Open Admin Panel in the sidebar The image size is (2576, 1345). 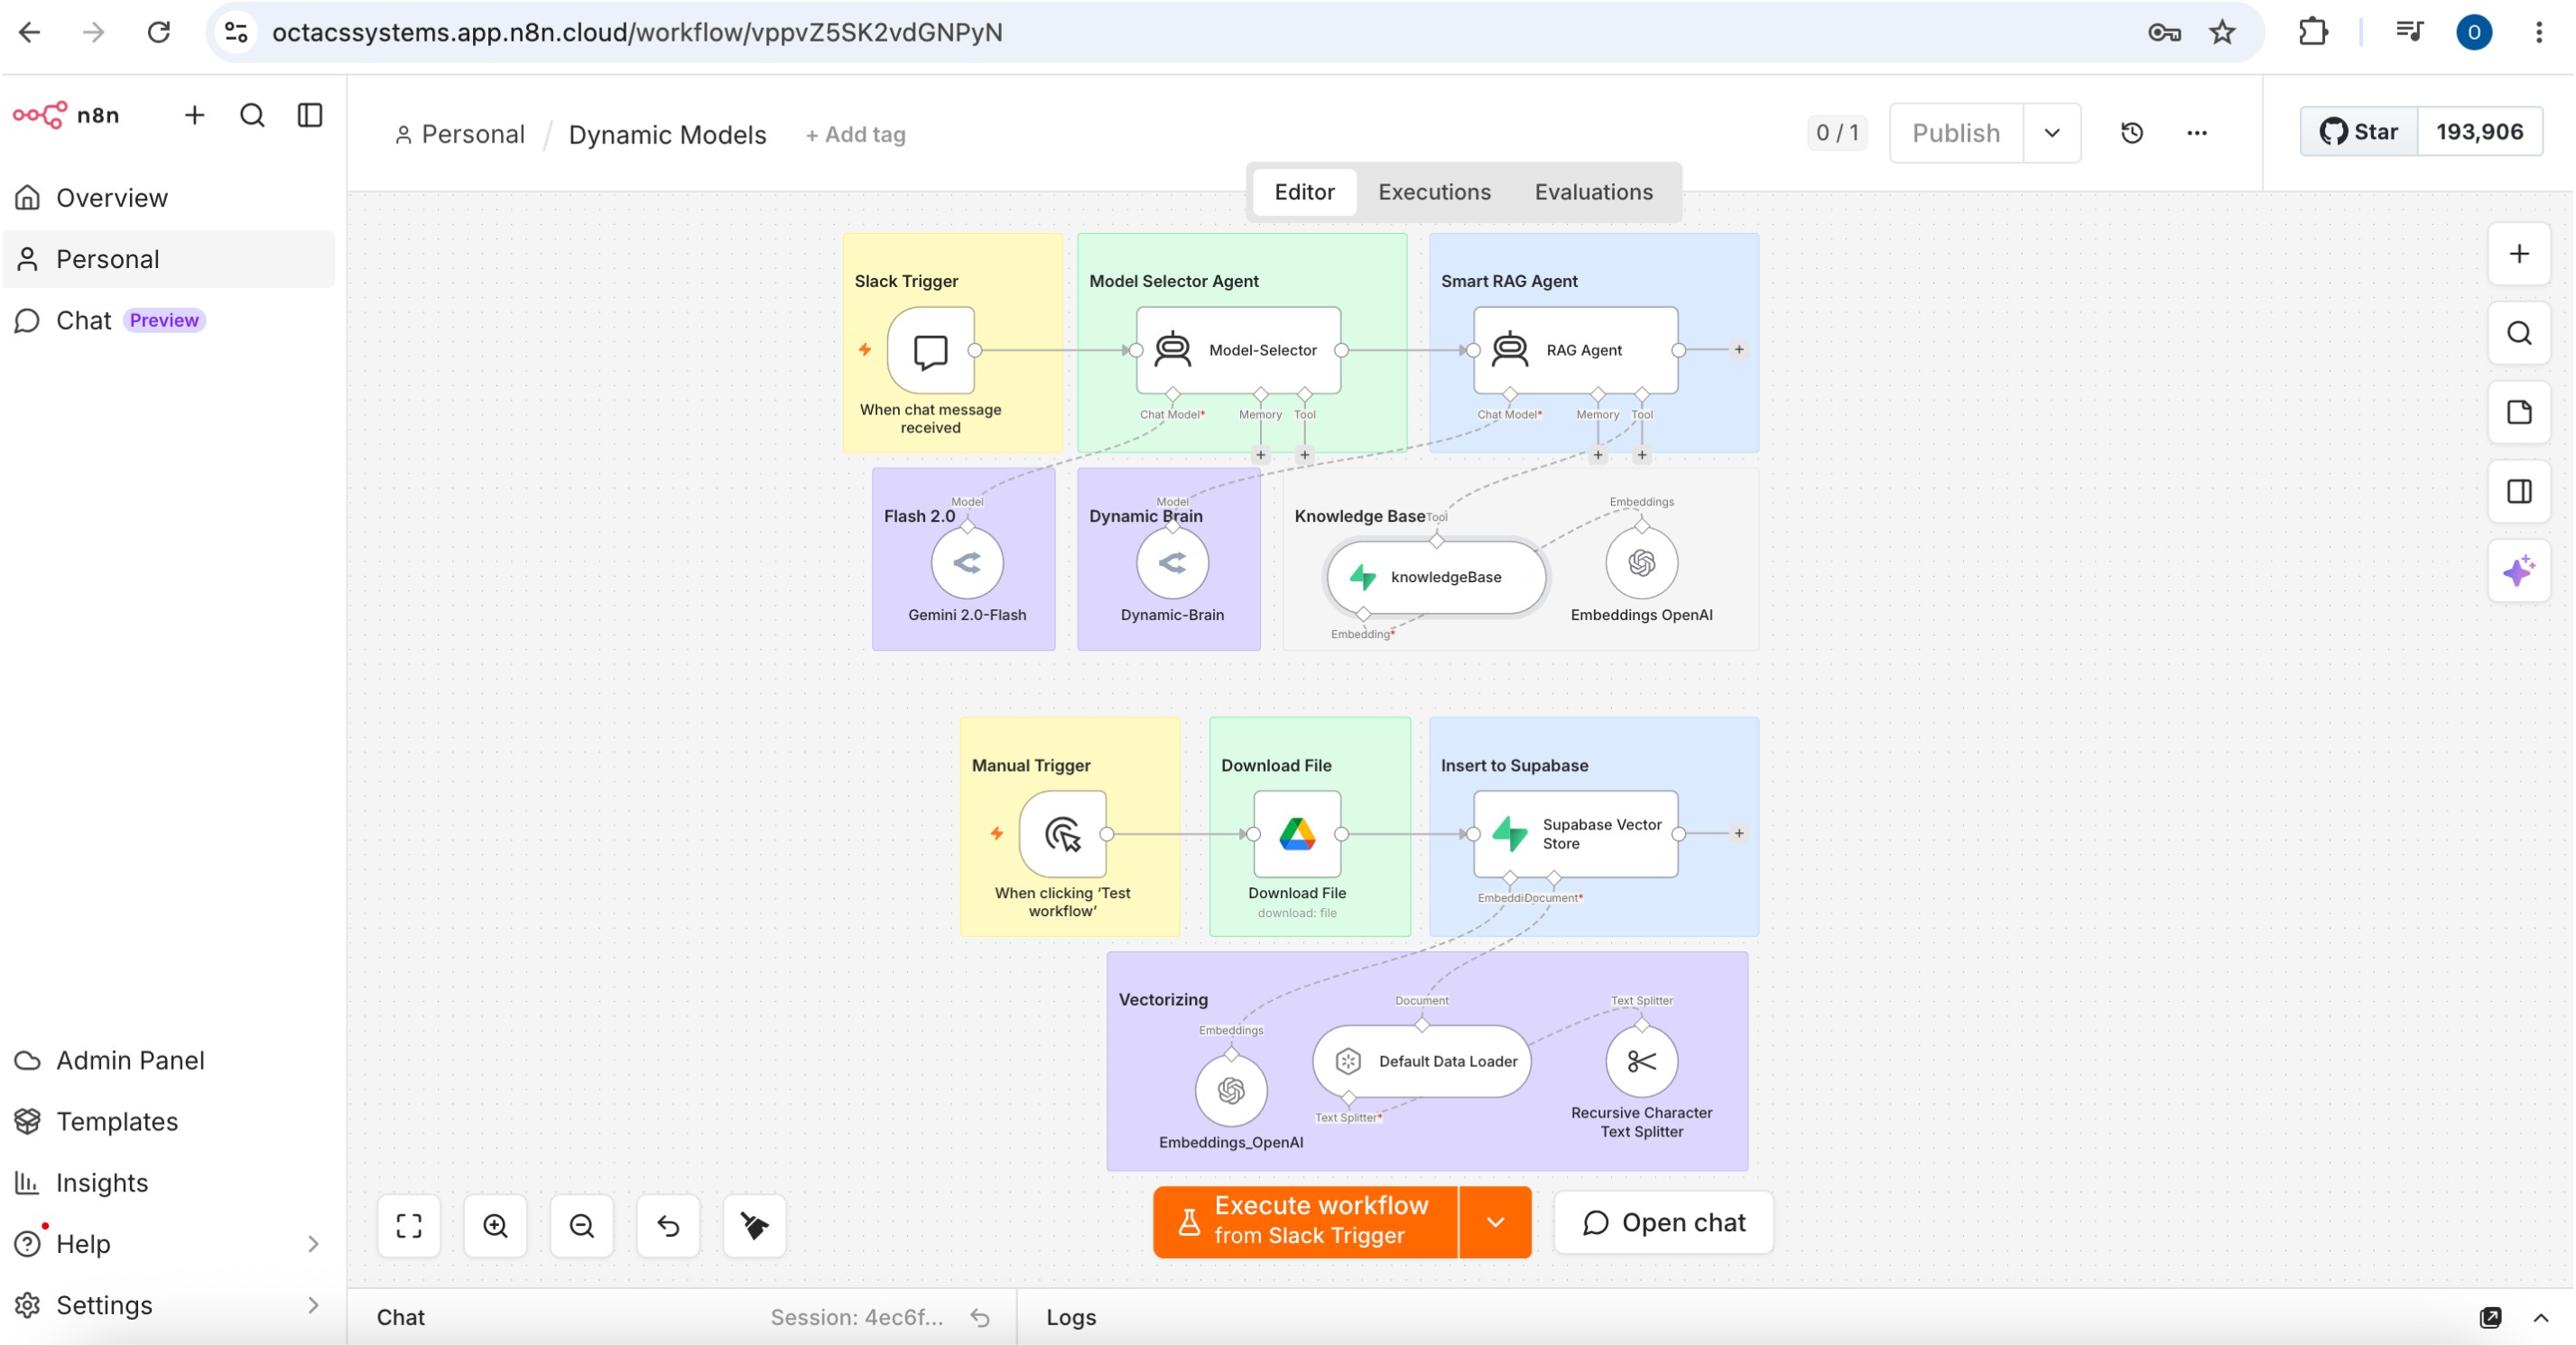pyautogui.click(x=168, y=1060)
